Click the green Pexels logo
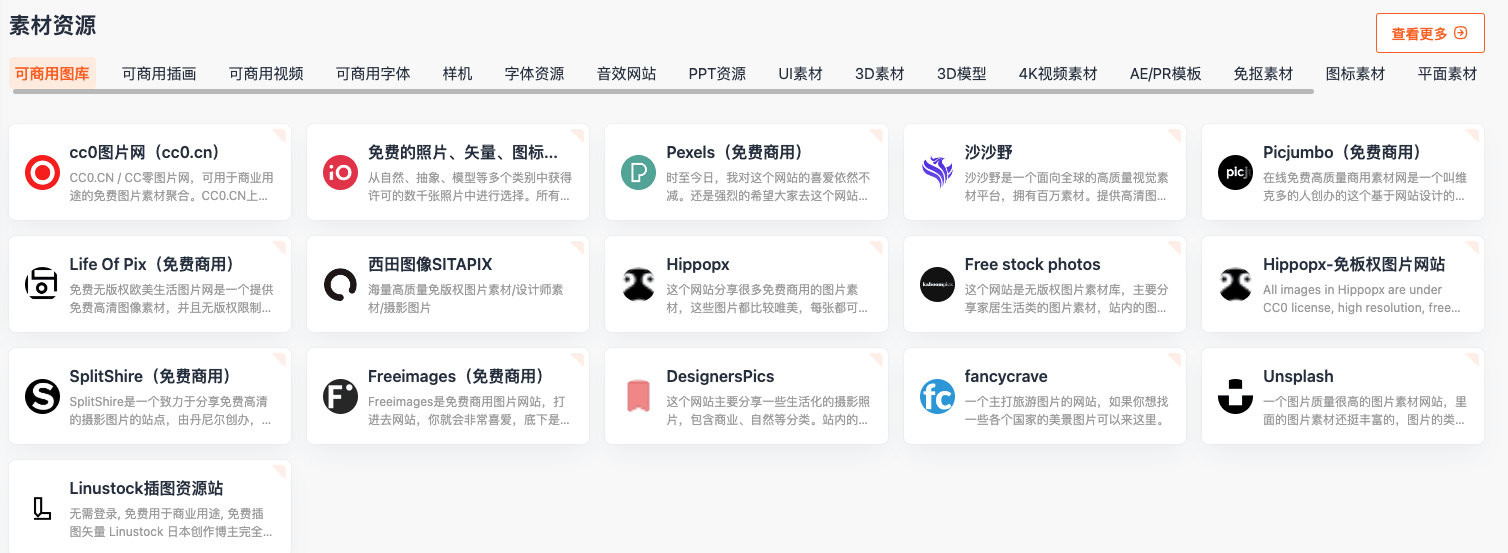The width and height of the screenshot is (1508, 553). click(x=638, y=173)
